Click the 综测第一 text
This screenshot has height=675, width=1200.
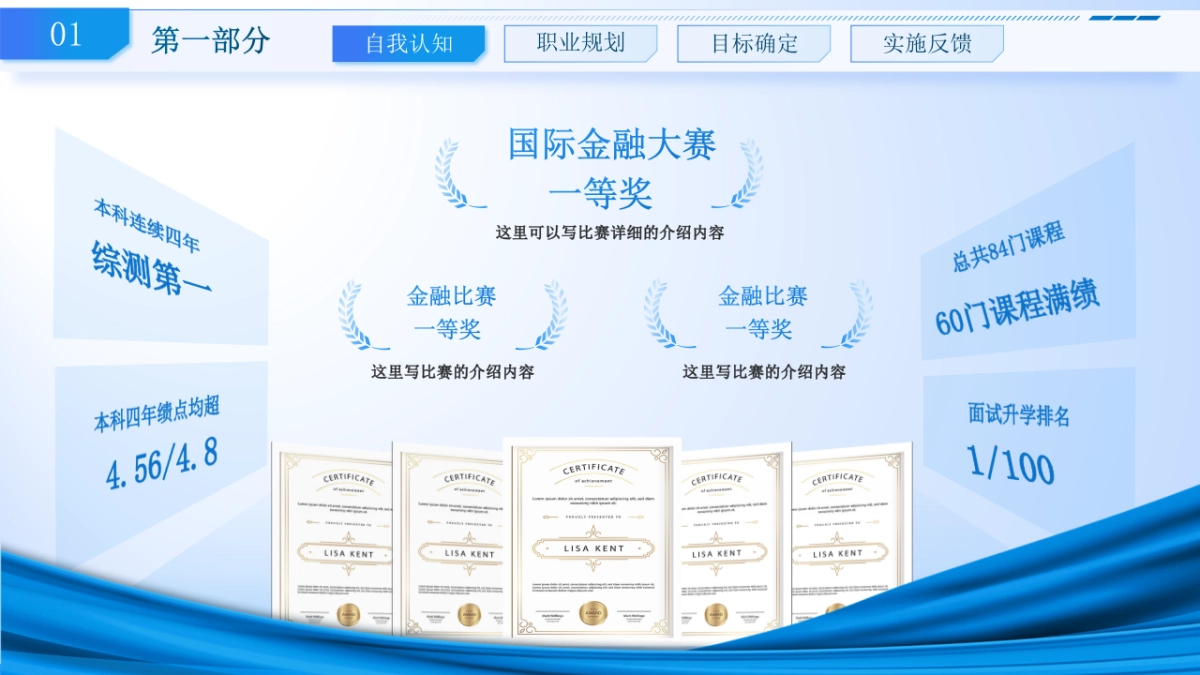[x=151, y=267]
